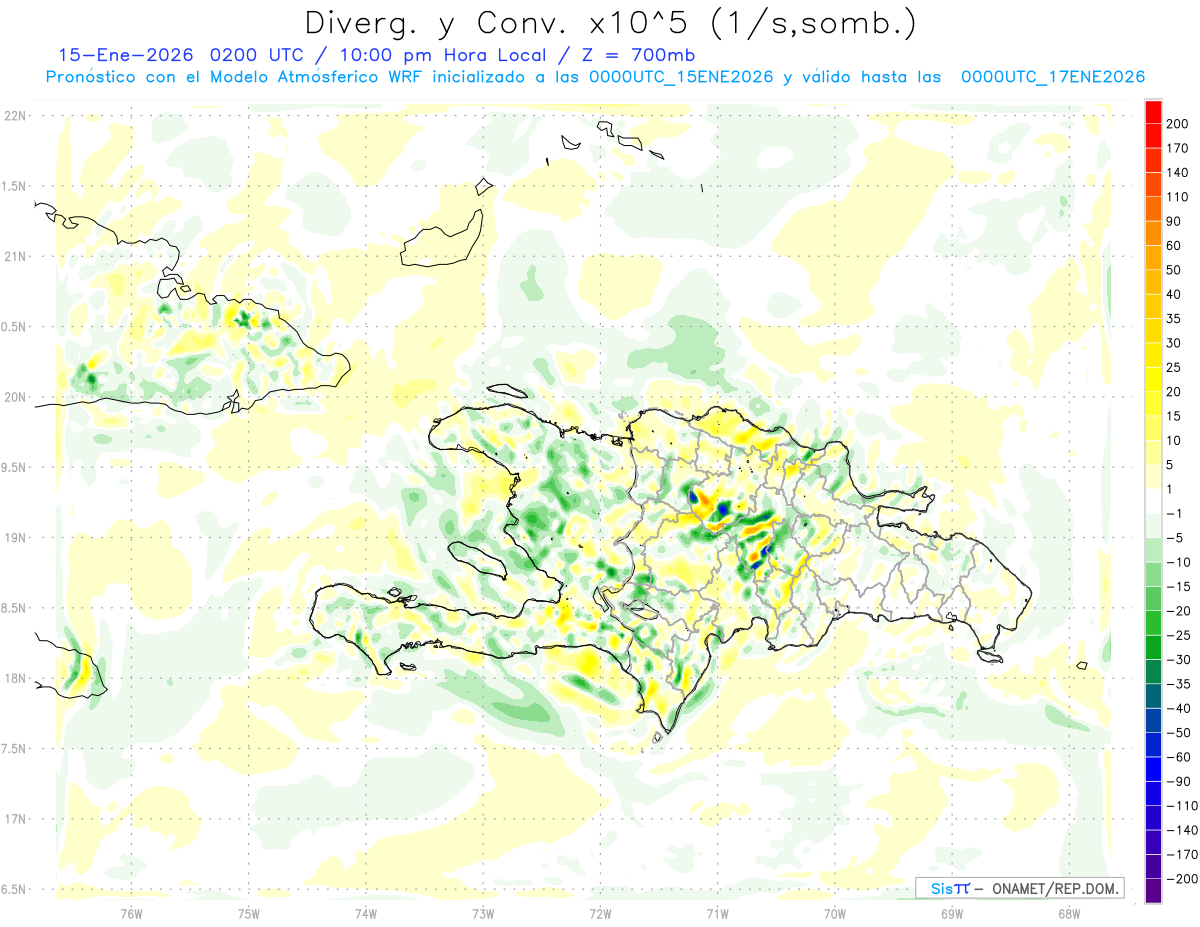Click the positive '90' colorbar label

[1174, 221]
